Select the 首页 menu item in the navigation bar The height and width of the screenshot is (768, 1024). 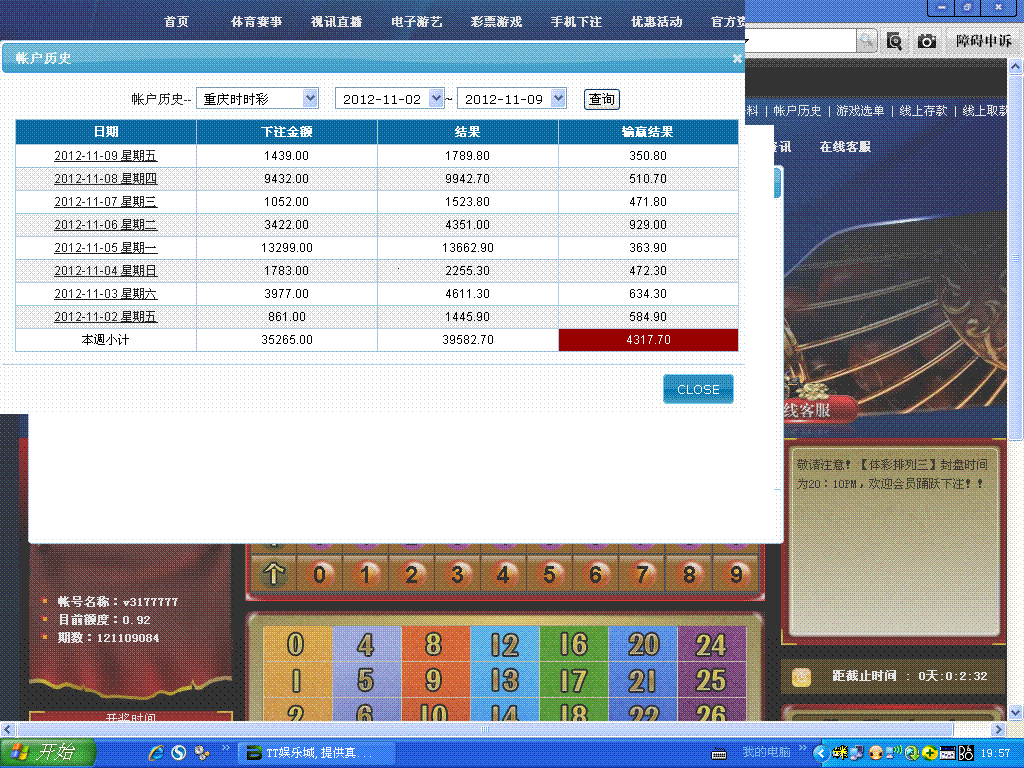(176, 21)
